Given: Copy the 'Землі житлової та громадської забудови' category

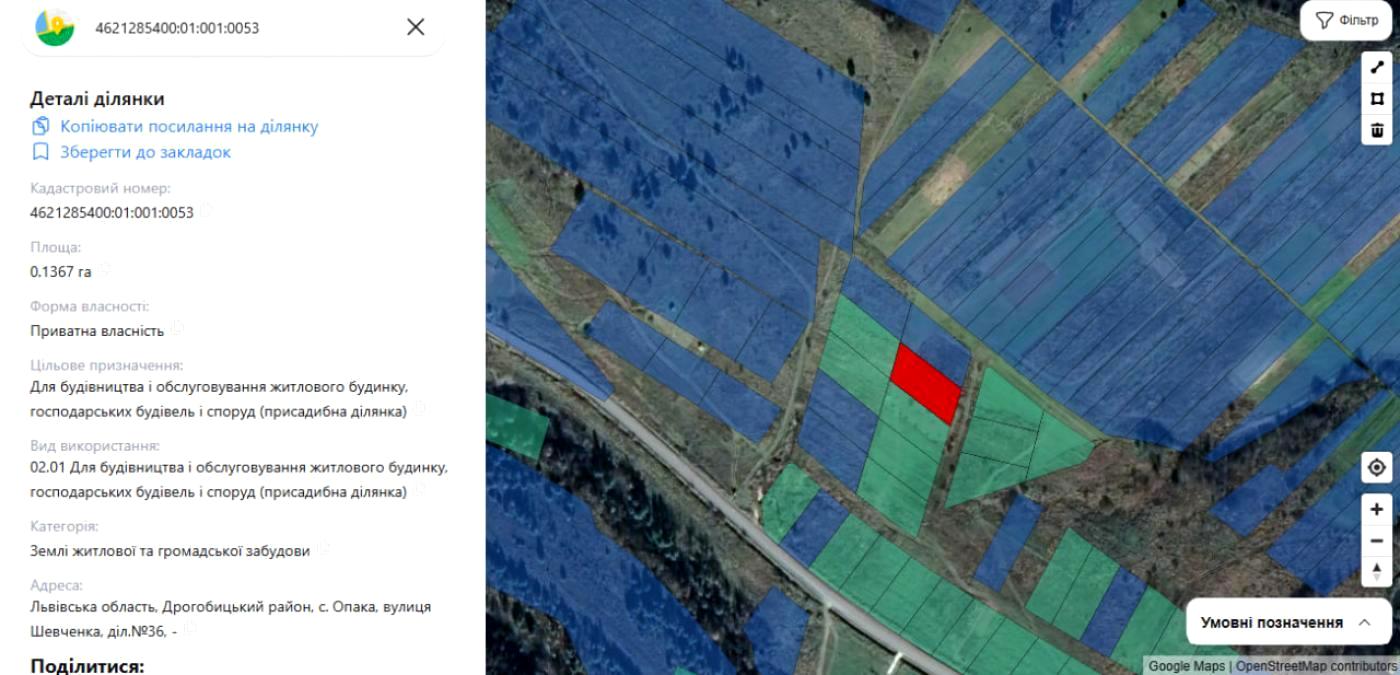Looking at the screenshot, I should [x=324, y=549].
